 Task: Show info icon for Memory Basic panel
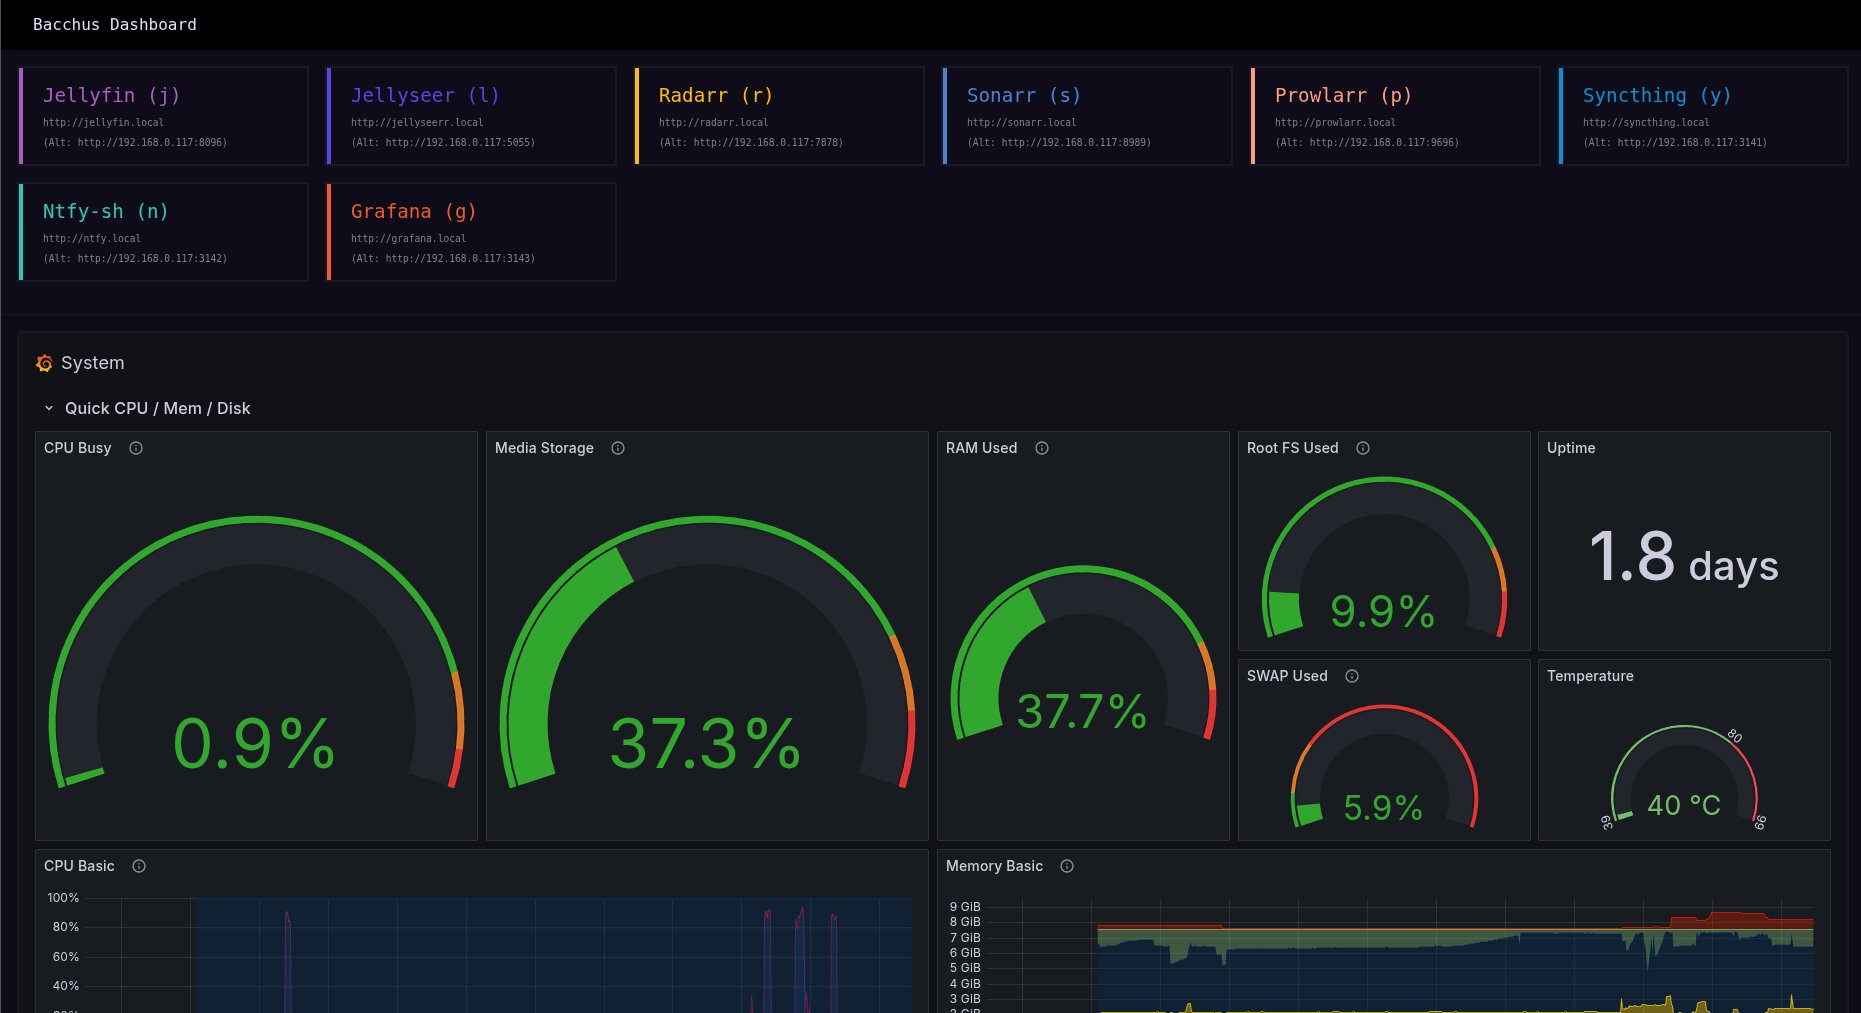1067,866
